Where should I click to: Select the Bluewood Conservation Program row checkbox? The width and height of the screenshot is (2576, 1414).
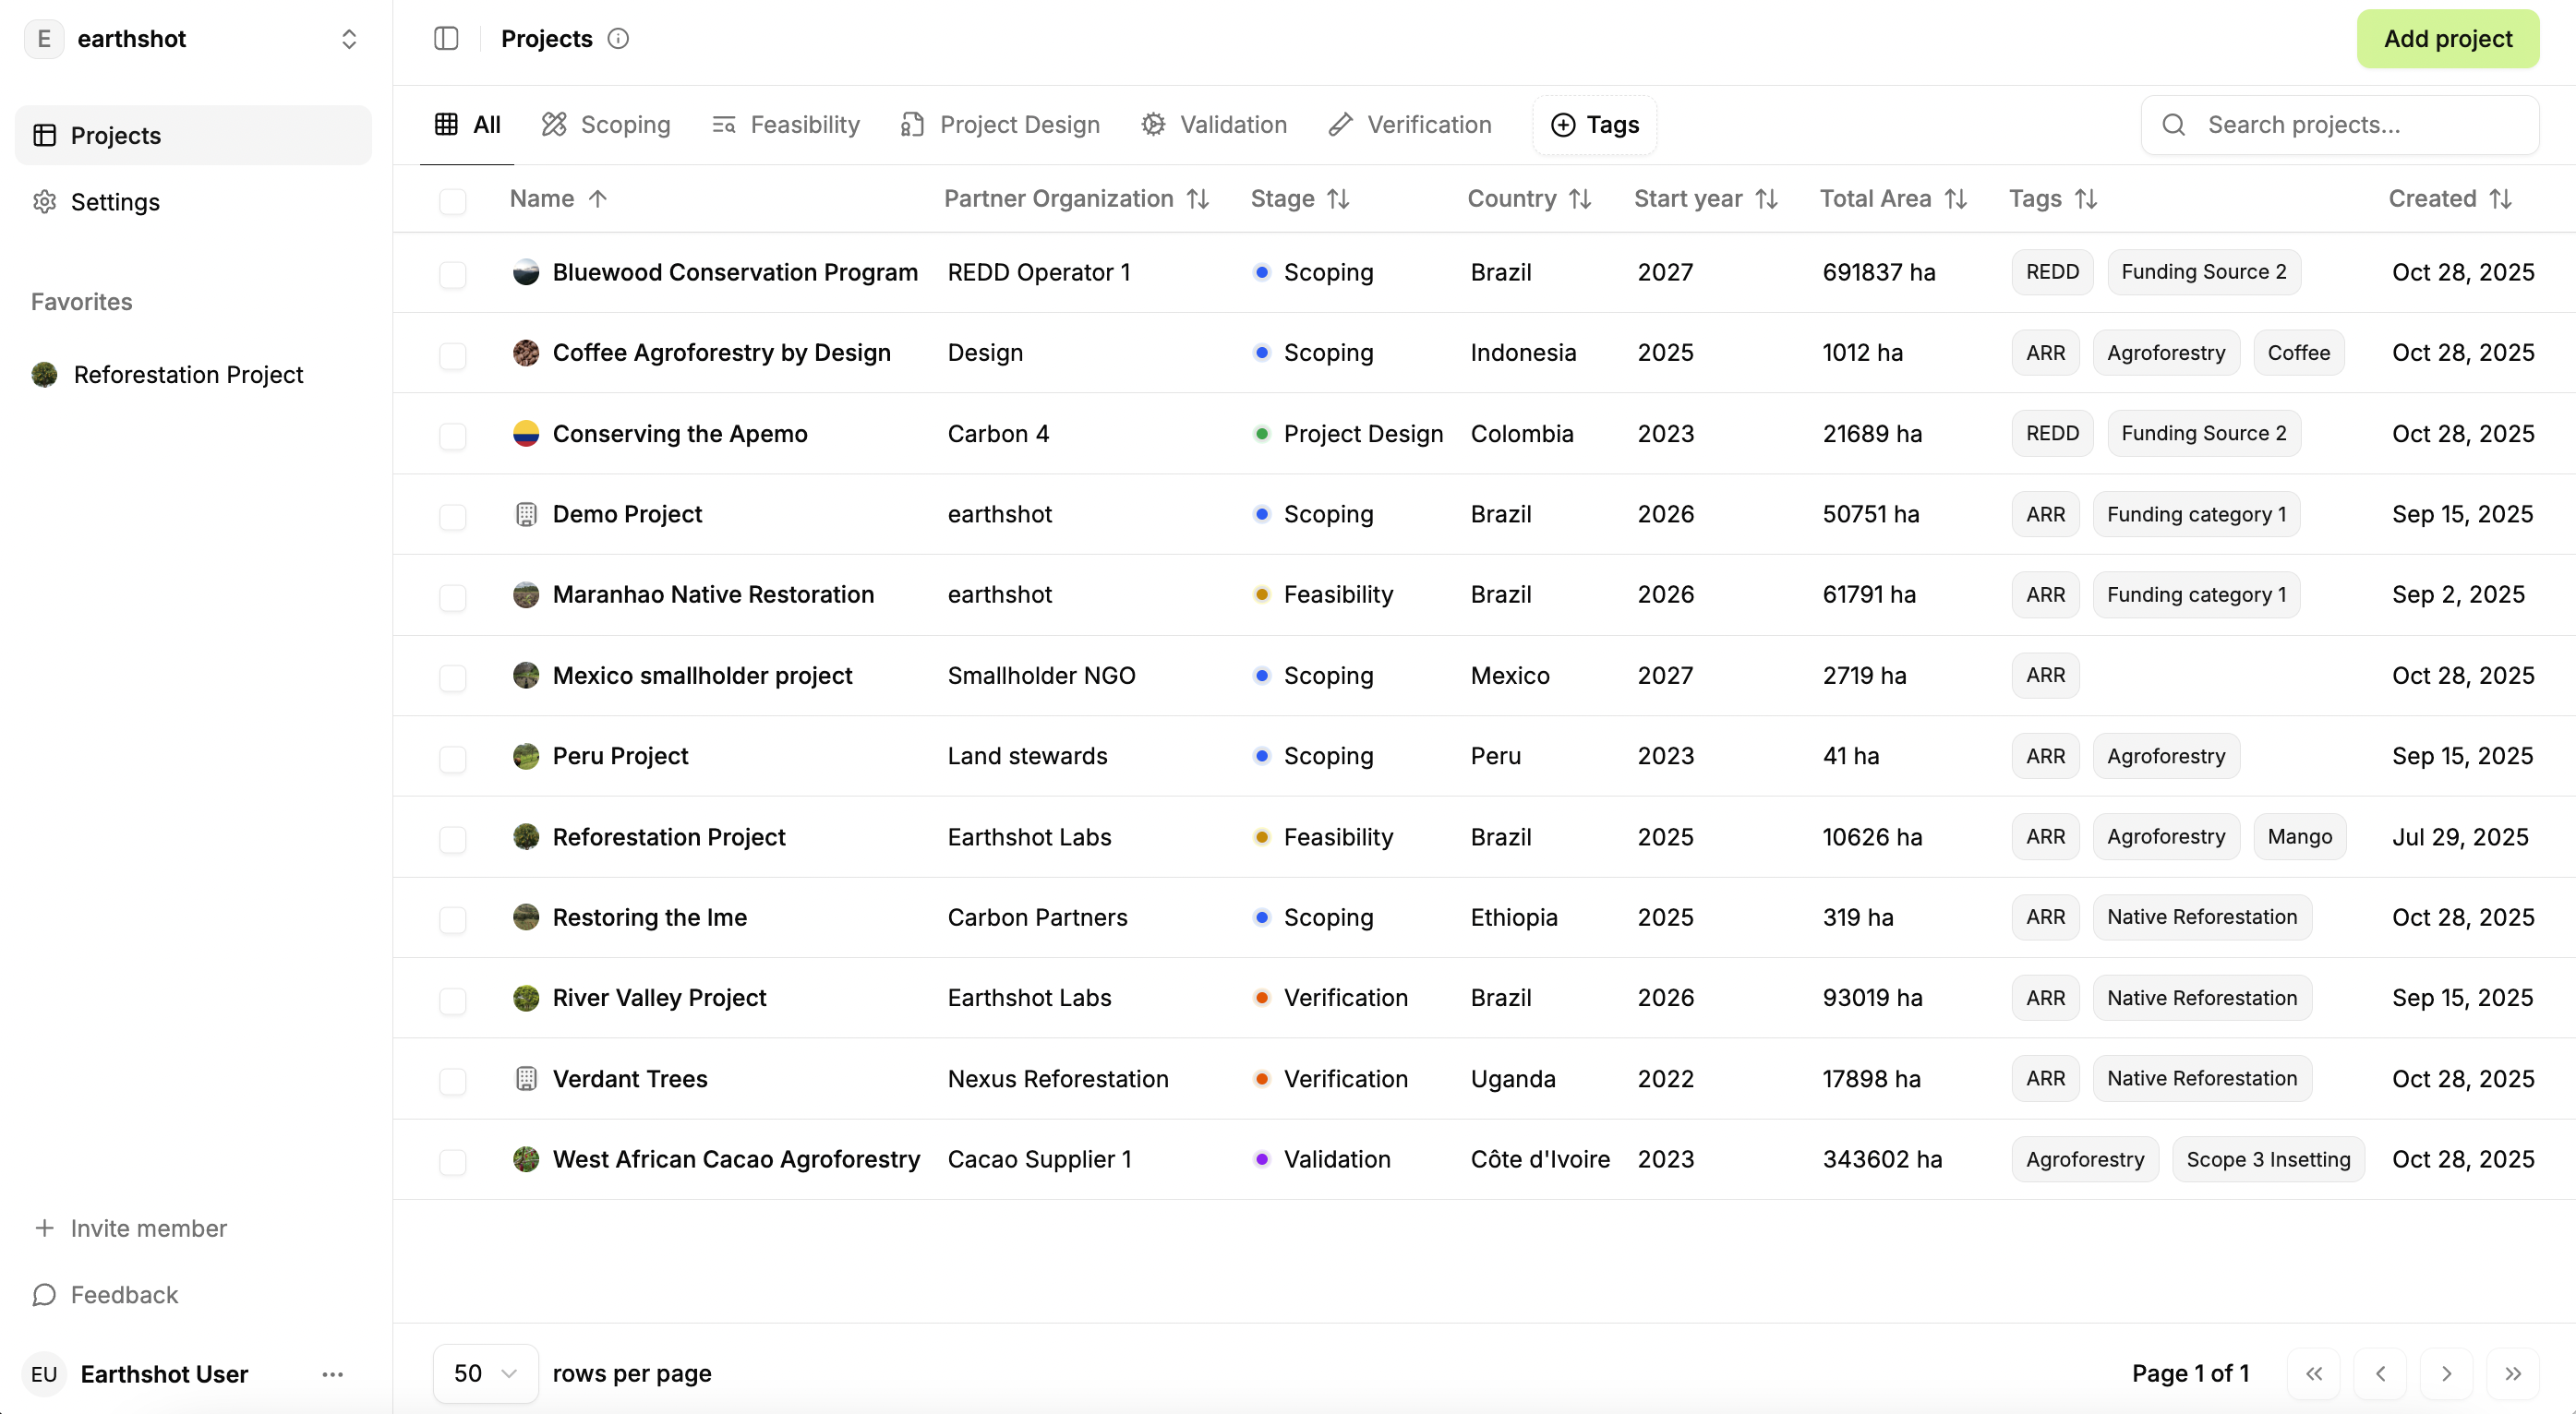453,273
